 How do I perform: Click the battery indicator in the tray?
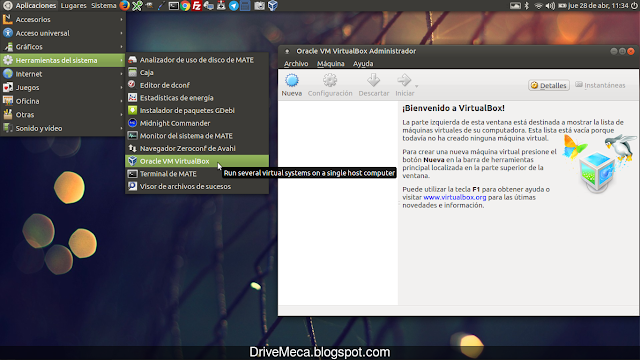click(562, 6)
